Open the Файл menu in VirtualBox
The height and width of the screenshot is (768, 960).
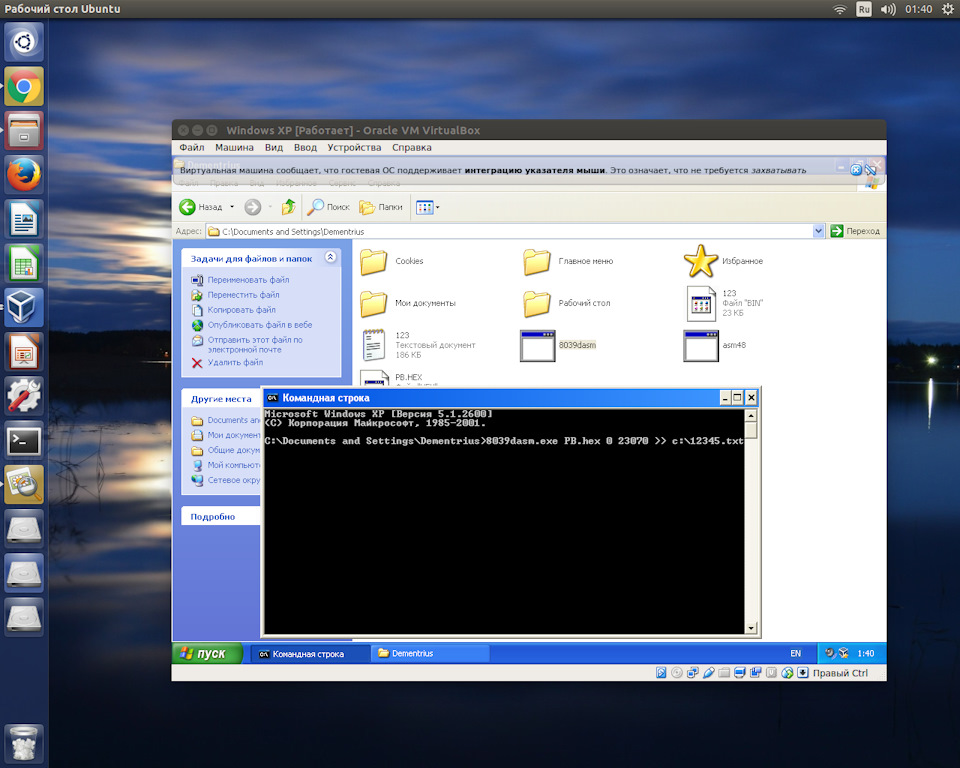click(x=192, y=148)
